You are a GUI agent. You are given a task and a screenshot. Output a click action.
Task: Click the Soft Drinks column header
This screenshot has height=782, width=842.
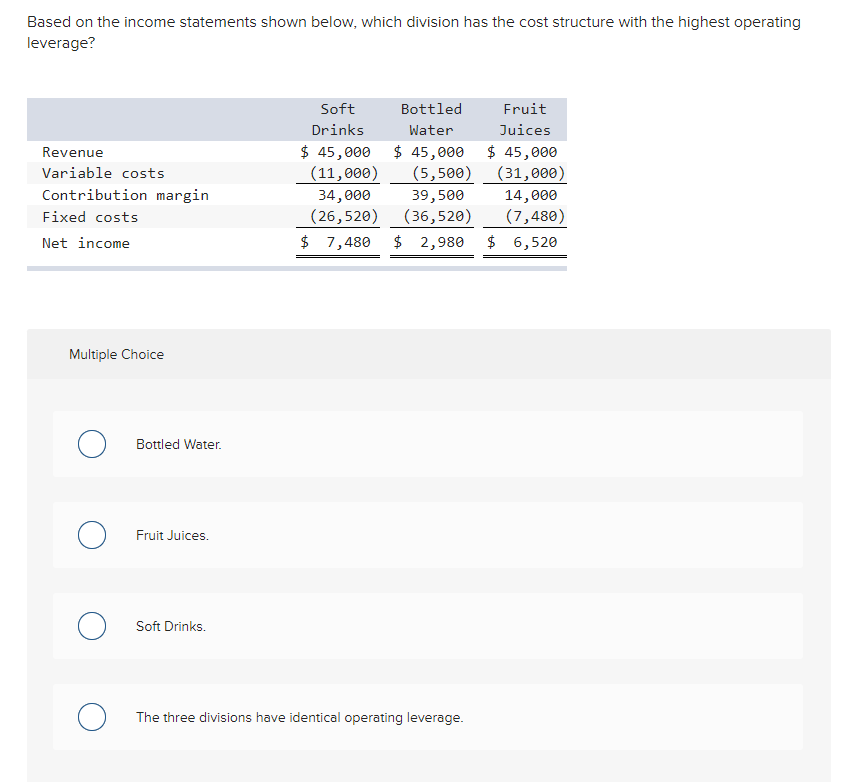coord(337,119)
